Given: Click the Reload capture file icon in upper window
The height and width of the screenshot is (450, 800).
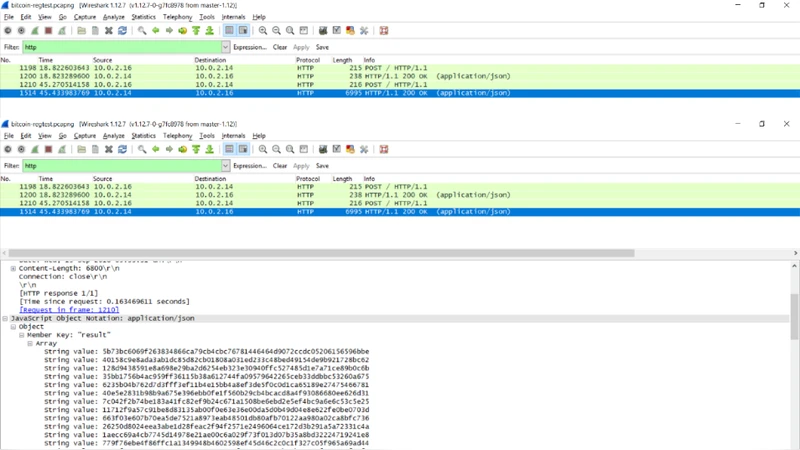Looking at the screenshot, I should click(122, 31).
